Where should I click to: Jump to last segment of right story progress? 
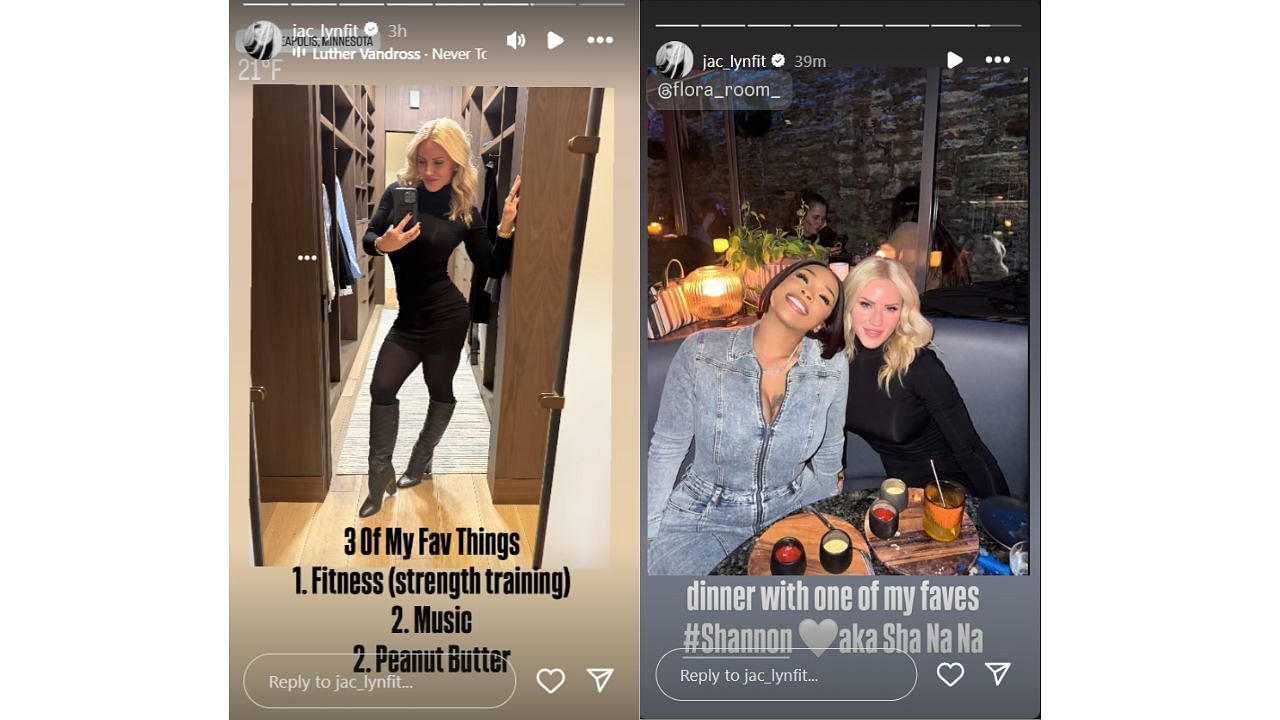tap(999, 25)
